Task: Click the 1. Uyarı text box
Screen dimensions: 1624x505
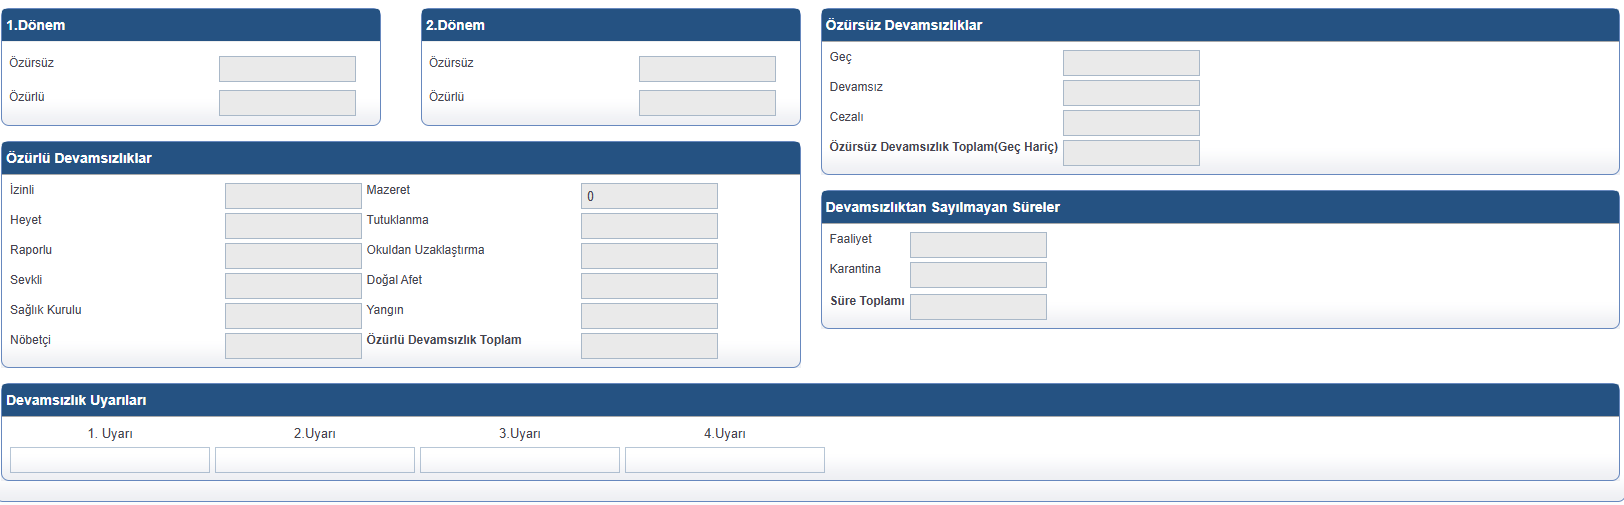Action: 110,460
